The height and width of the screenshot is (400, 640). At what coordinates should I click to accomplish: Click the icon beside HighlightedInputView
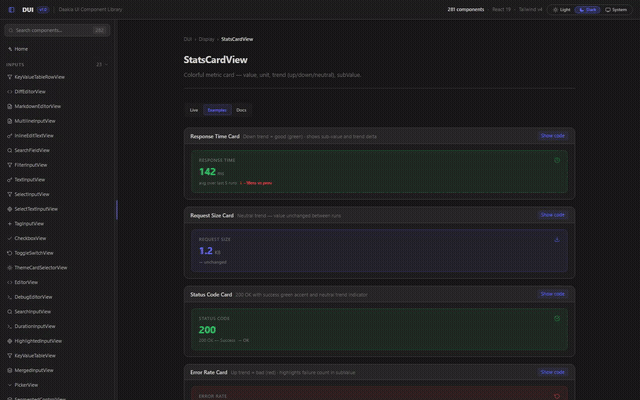(x=9, y=341)
